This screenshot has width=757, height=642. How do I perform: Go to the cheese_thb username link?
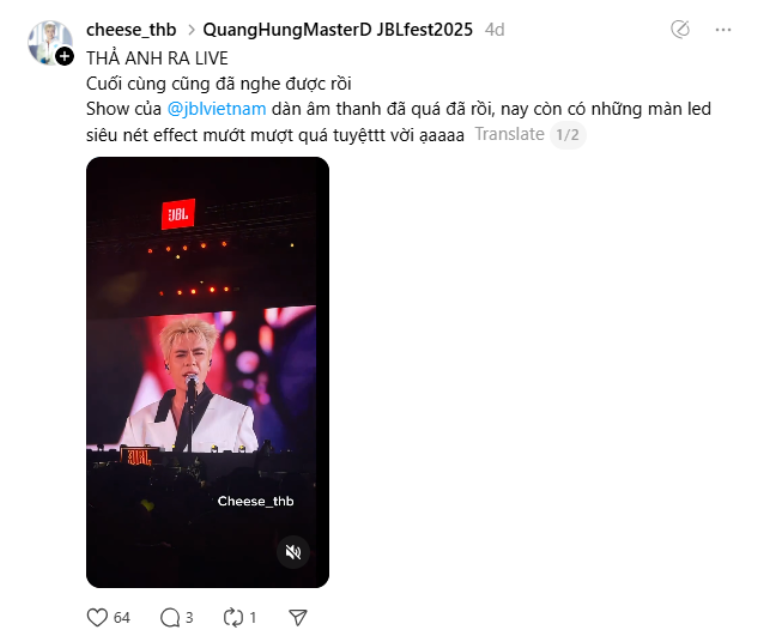click(x=131, y=30)
